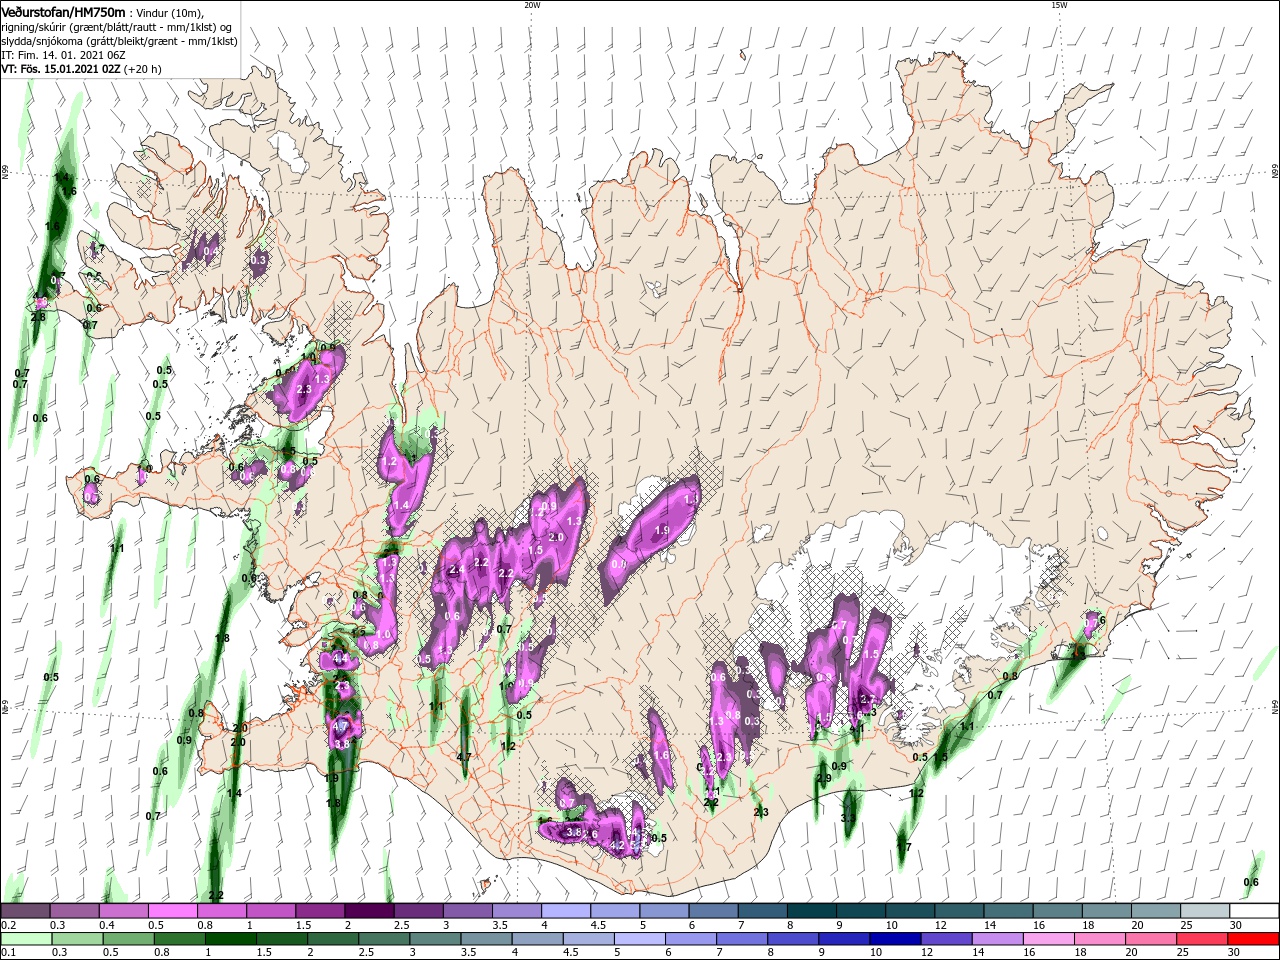The height and width of the screenshot is (960, 1280).
Task: Select the 'VT: Fös. 15.01.2021 02Z' valid time
Action: (x=62, y=69)
